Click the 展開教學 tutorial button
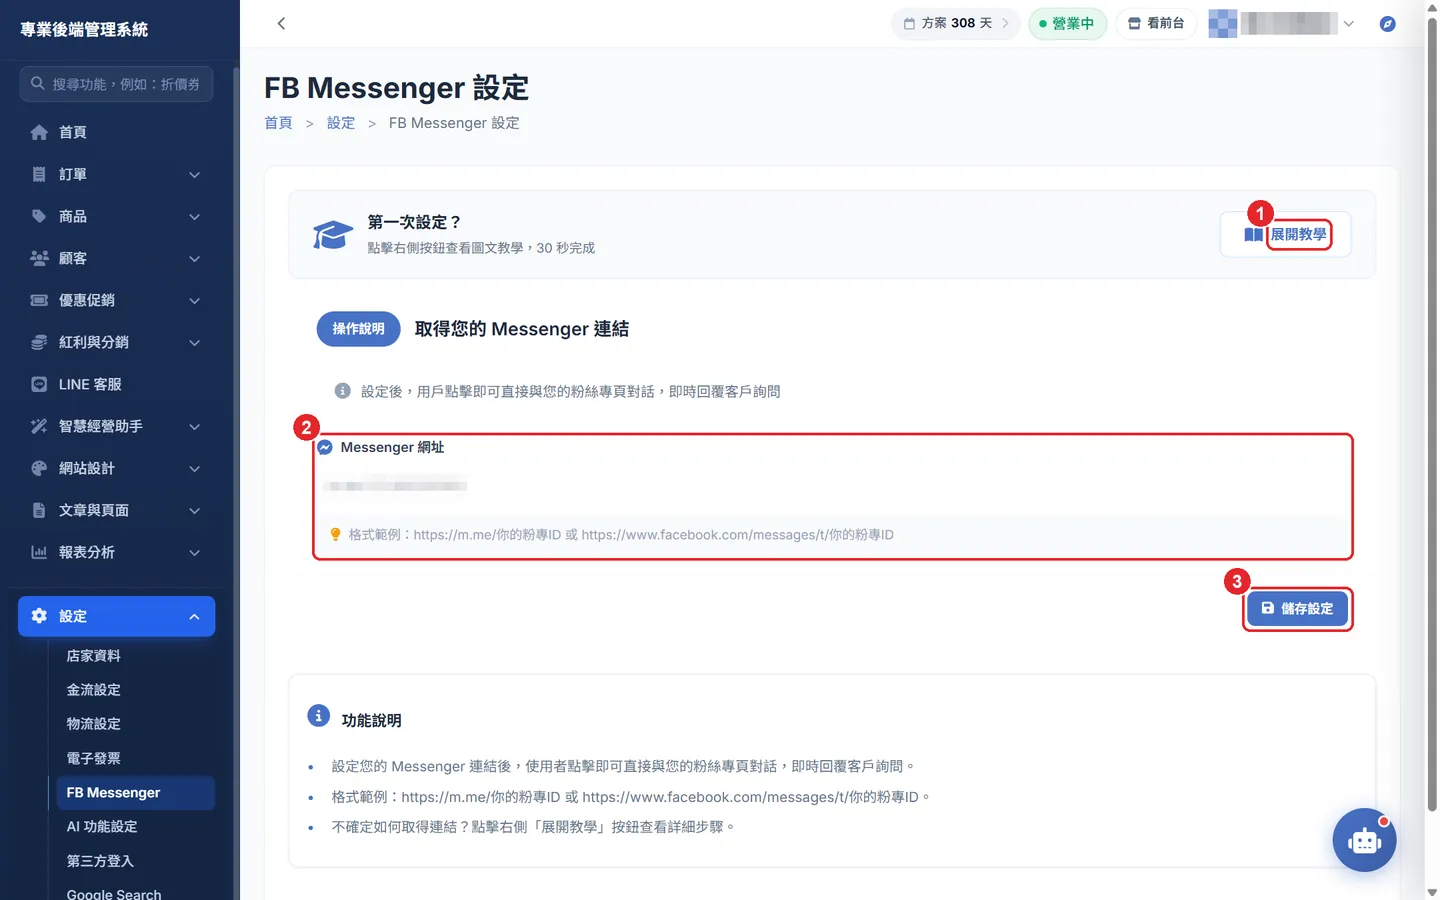1440x900 pixels. coord(1285,235)
